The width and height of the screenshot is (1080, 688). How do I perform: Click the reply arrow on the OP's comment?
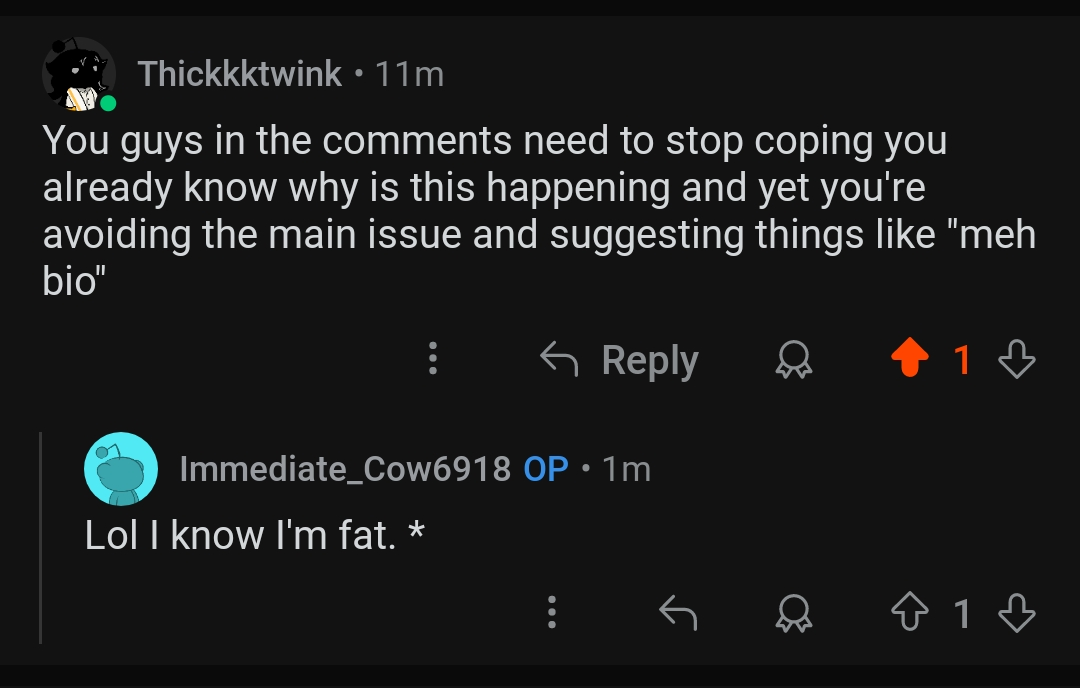click(677, 612)
